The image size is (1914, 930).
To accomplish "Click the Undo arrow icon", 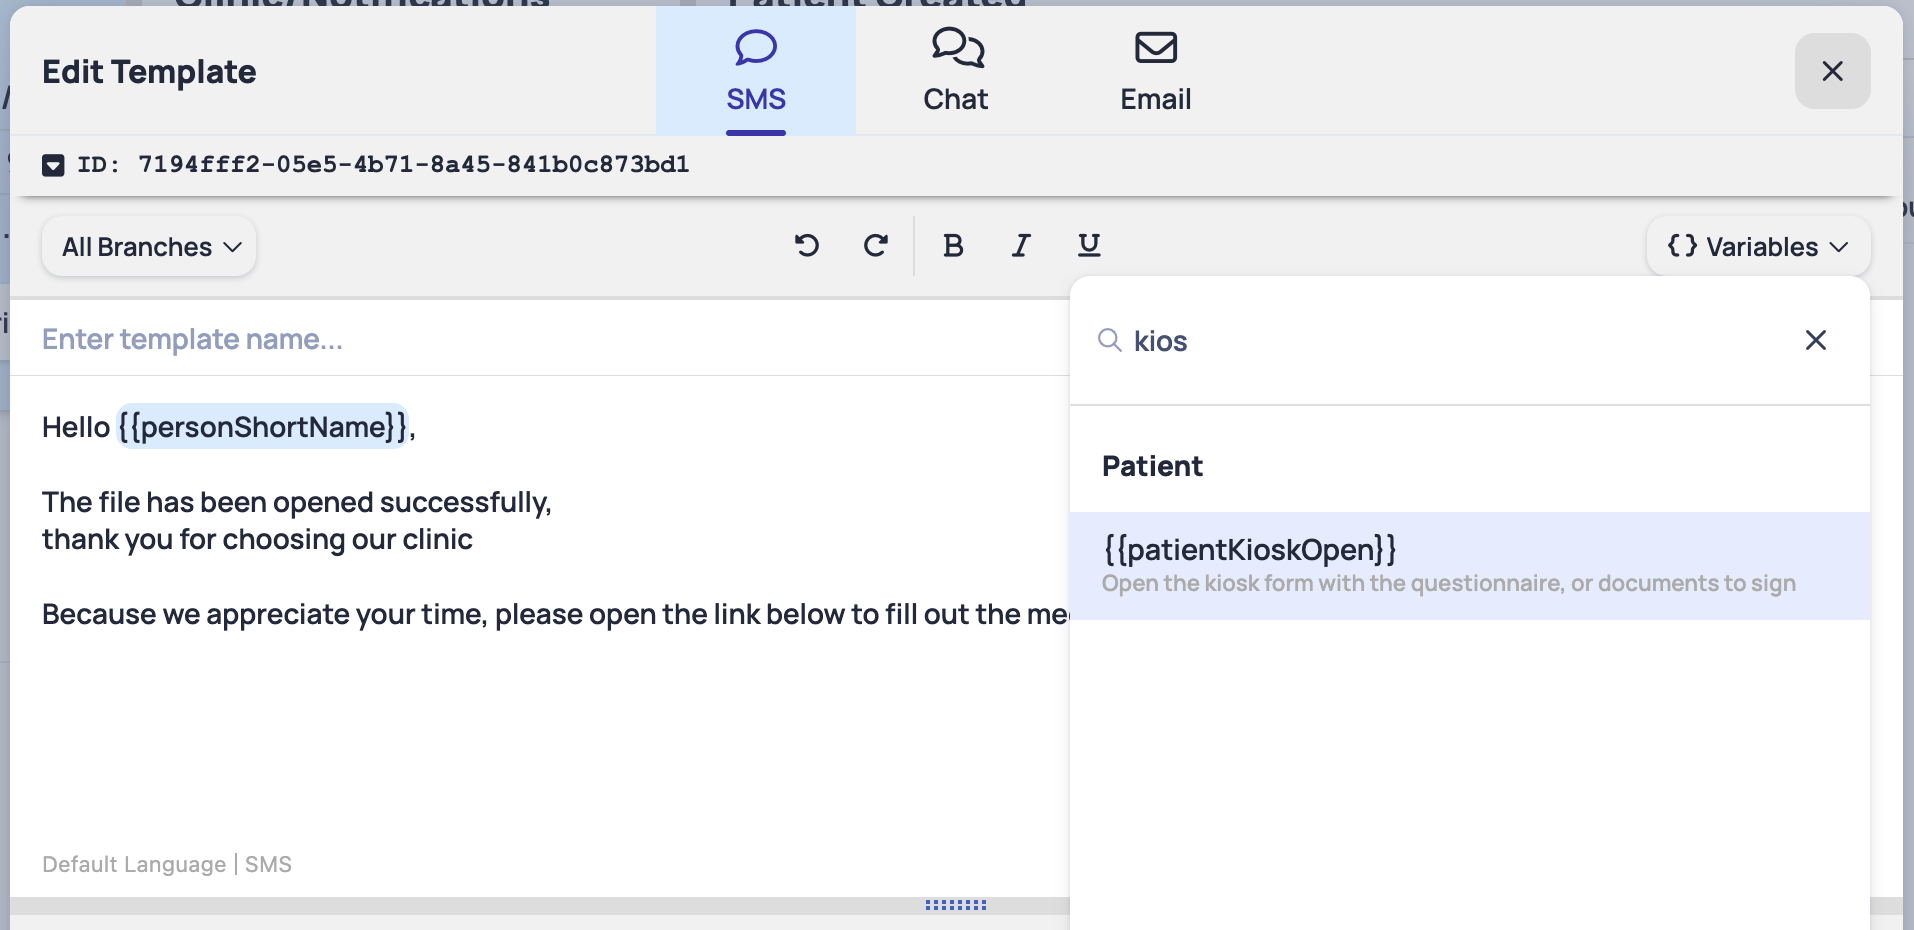I will pos(807,245).
